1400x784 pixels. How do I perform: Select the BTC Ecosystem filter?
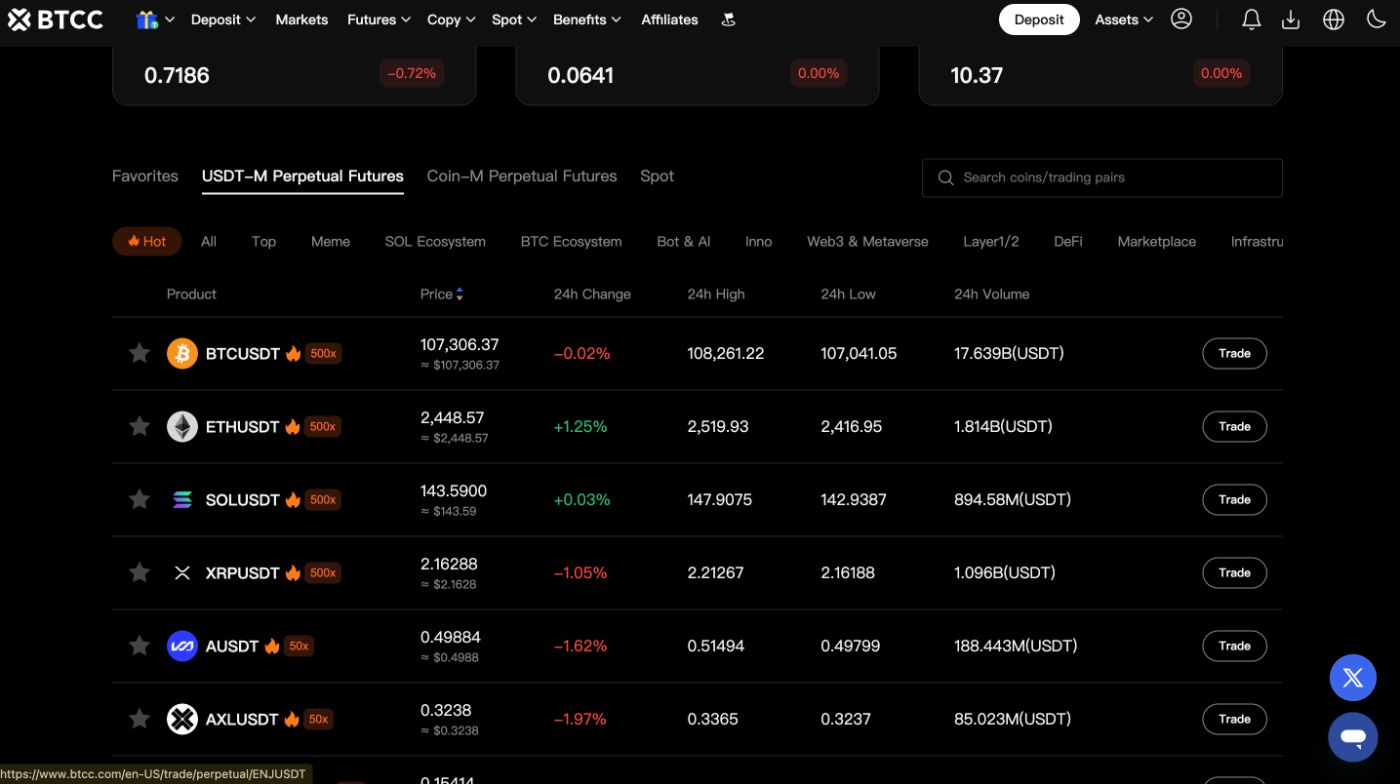click(x=571, y=241)
